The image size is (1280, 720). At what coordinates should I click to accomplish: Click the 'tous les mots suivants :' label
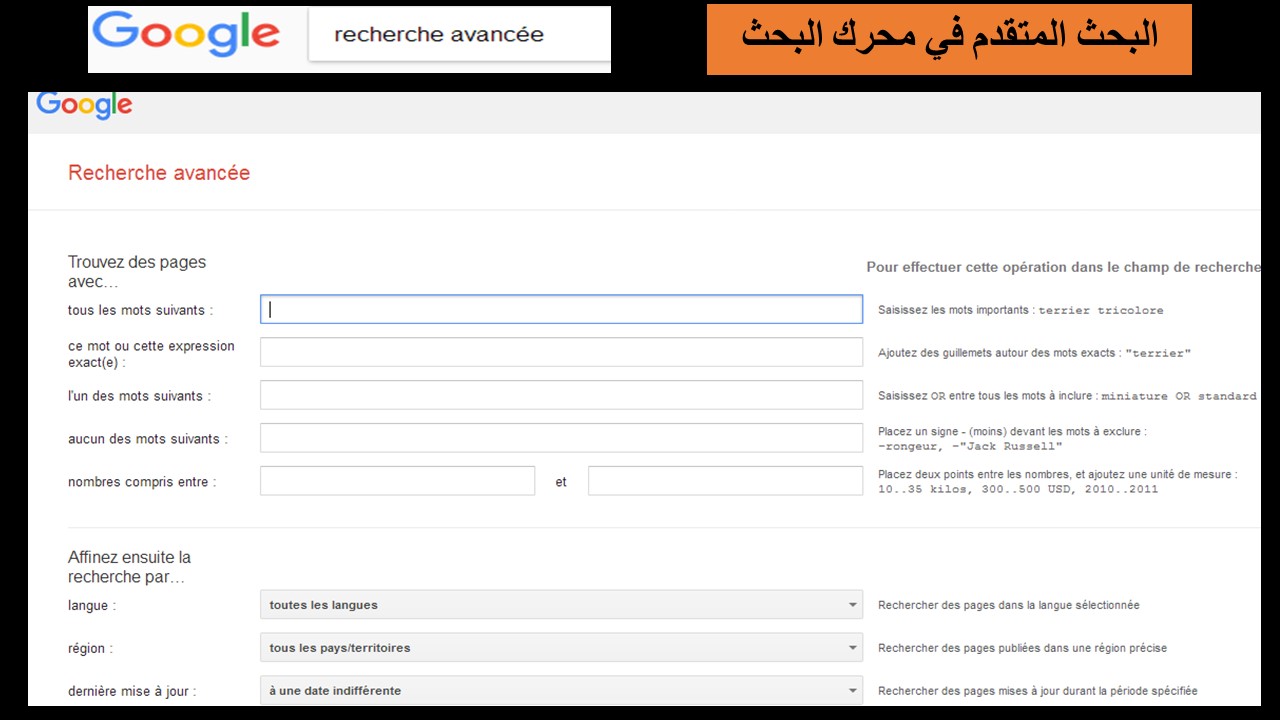140,310
